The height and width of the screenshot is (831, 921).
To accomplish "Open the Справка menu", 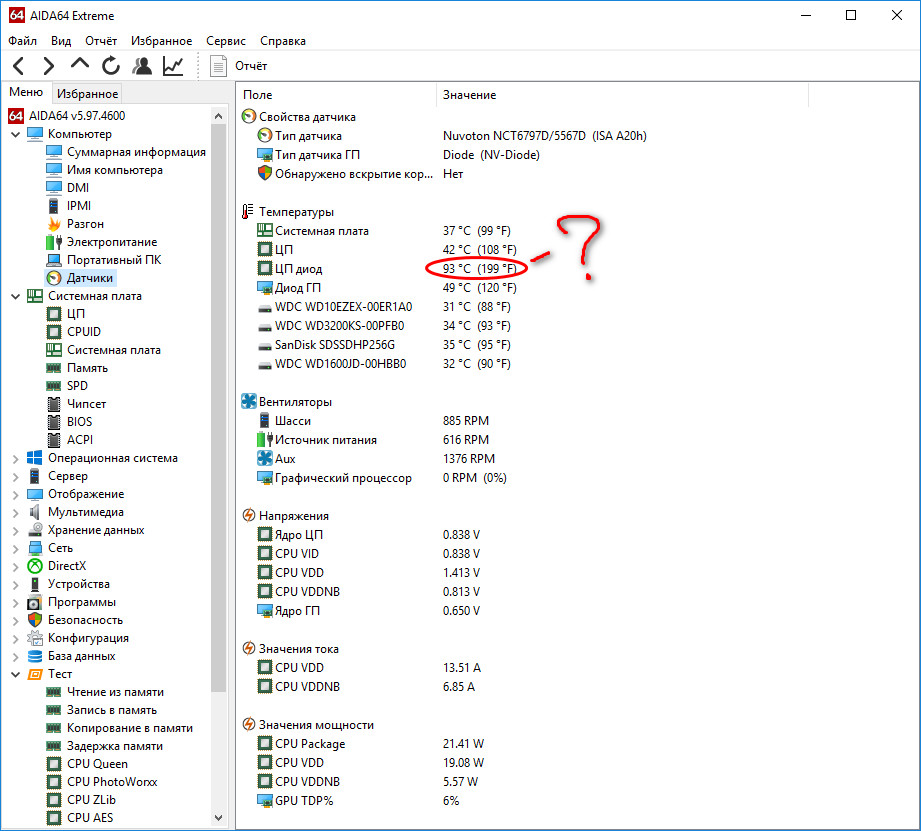I will pos(283,41).
